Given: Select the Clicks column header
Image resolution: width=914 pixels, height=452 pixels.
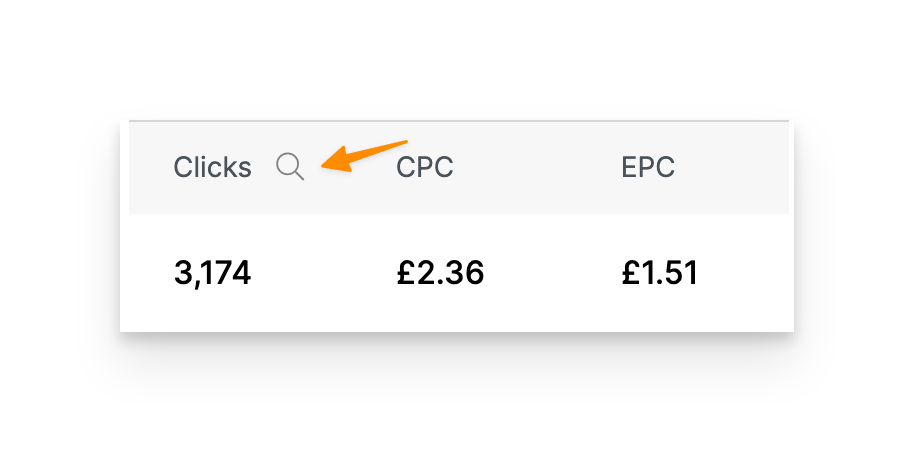Looking at the screenshot, I should pyautogui.click(x=212, y=167).
